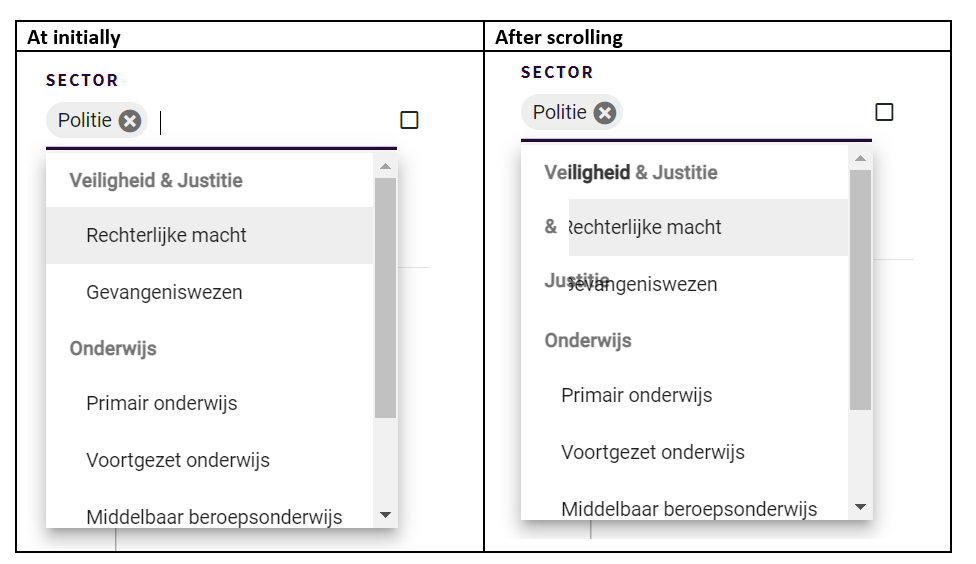The image size is (976, 564).
Task: Tick the checkbox beside left Sector field
Action: 409,120
